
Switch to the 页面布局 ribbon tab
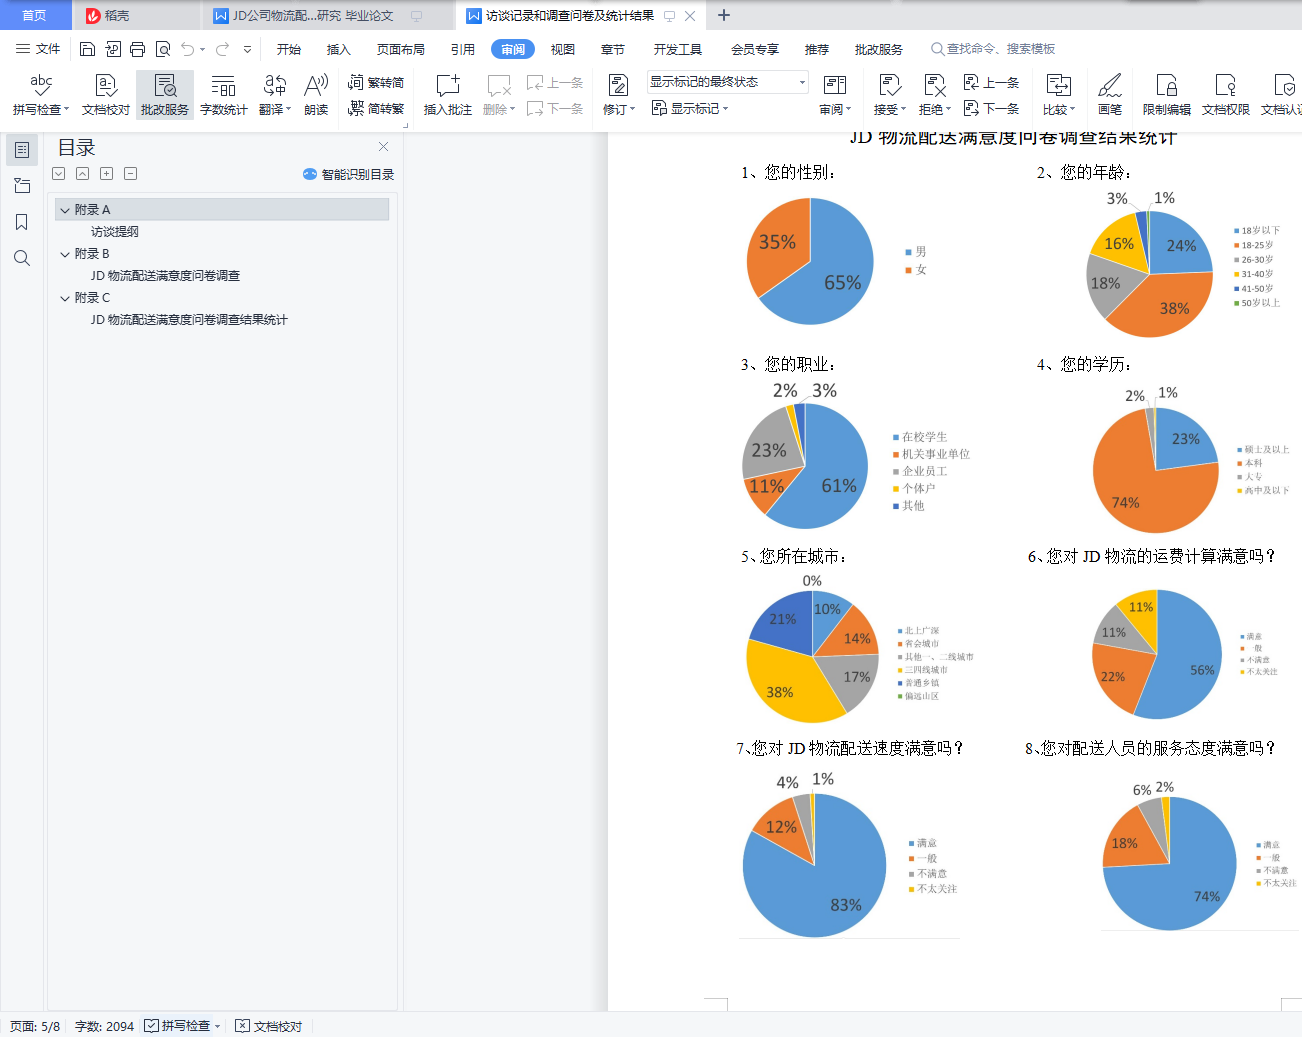point(401,49)
